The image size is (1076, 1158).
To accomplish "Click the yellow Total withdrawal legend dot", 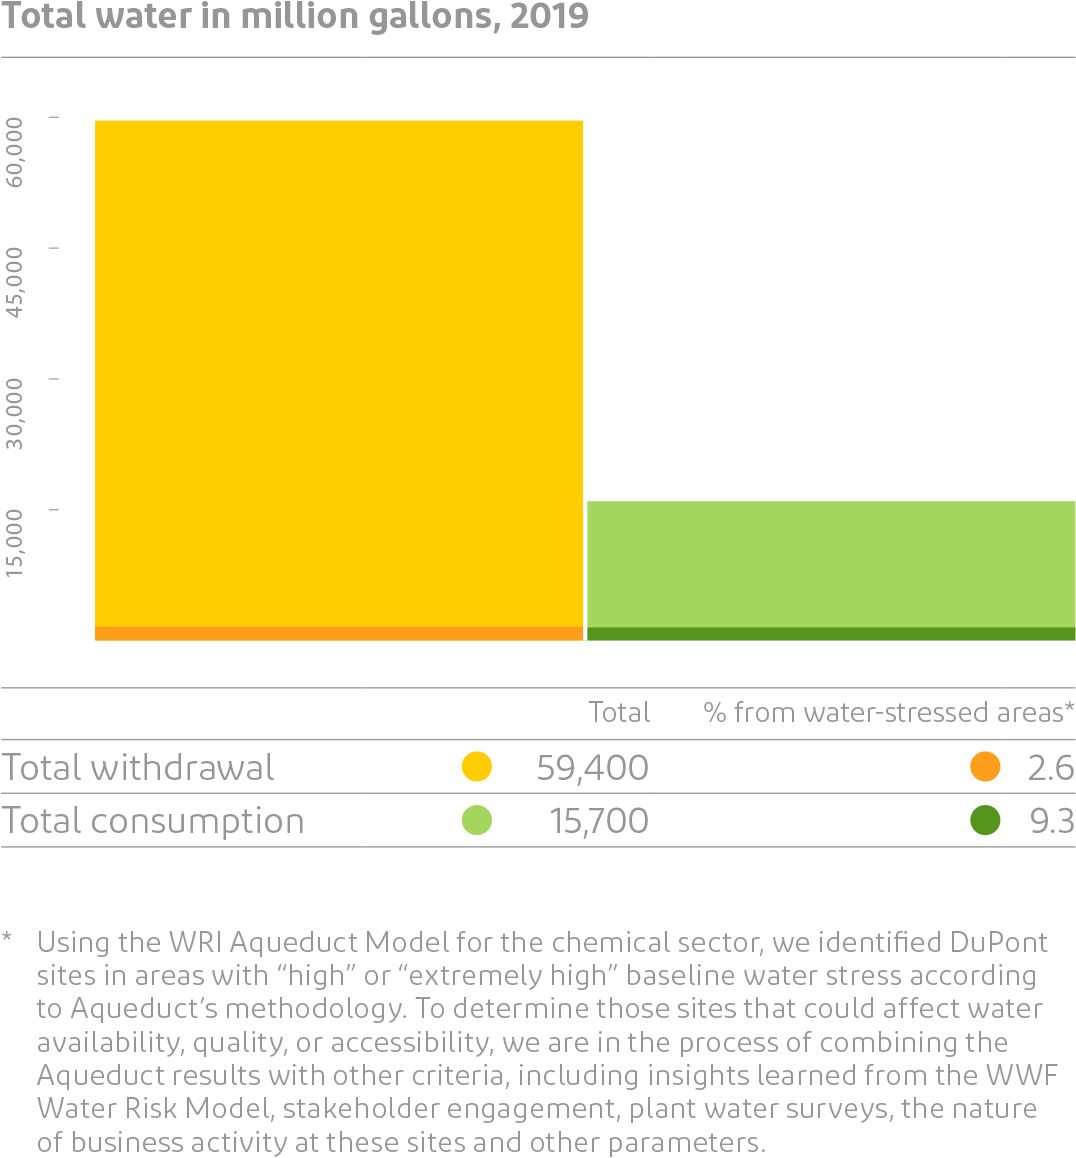I will (477, 767).
